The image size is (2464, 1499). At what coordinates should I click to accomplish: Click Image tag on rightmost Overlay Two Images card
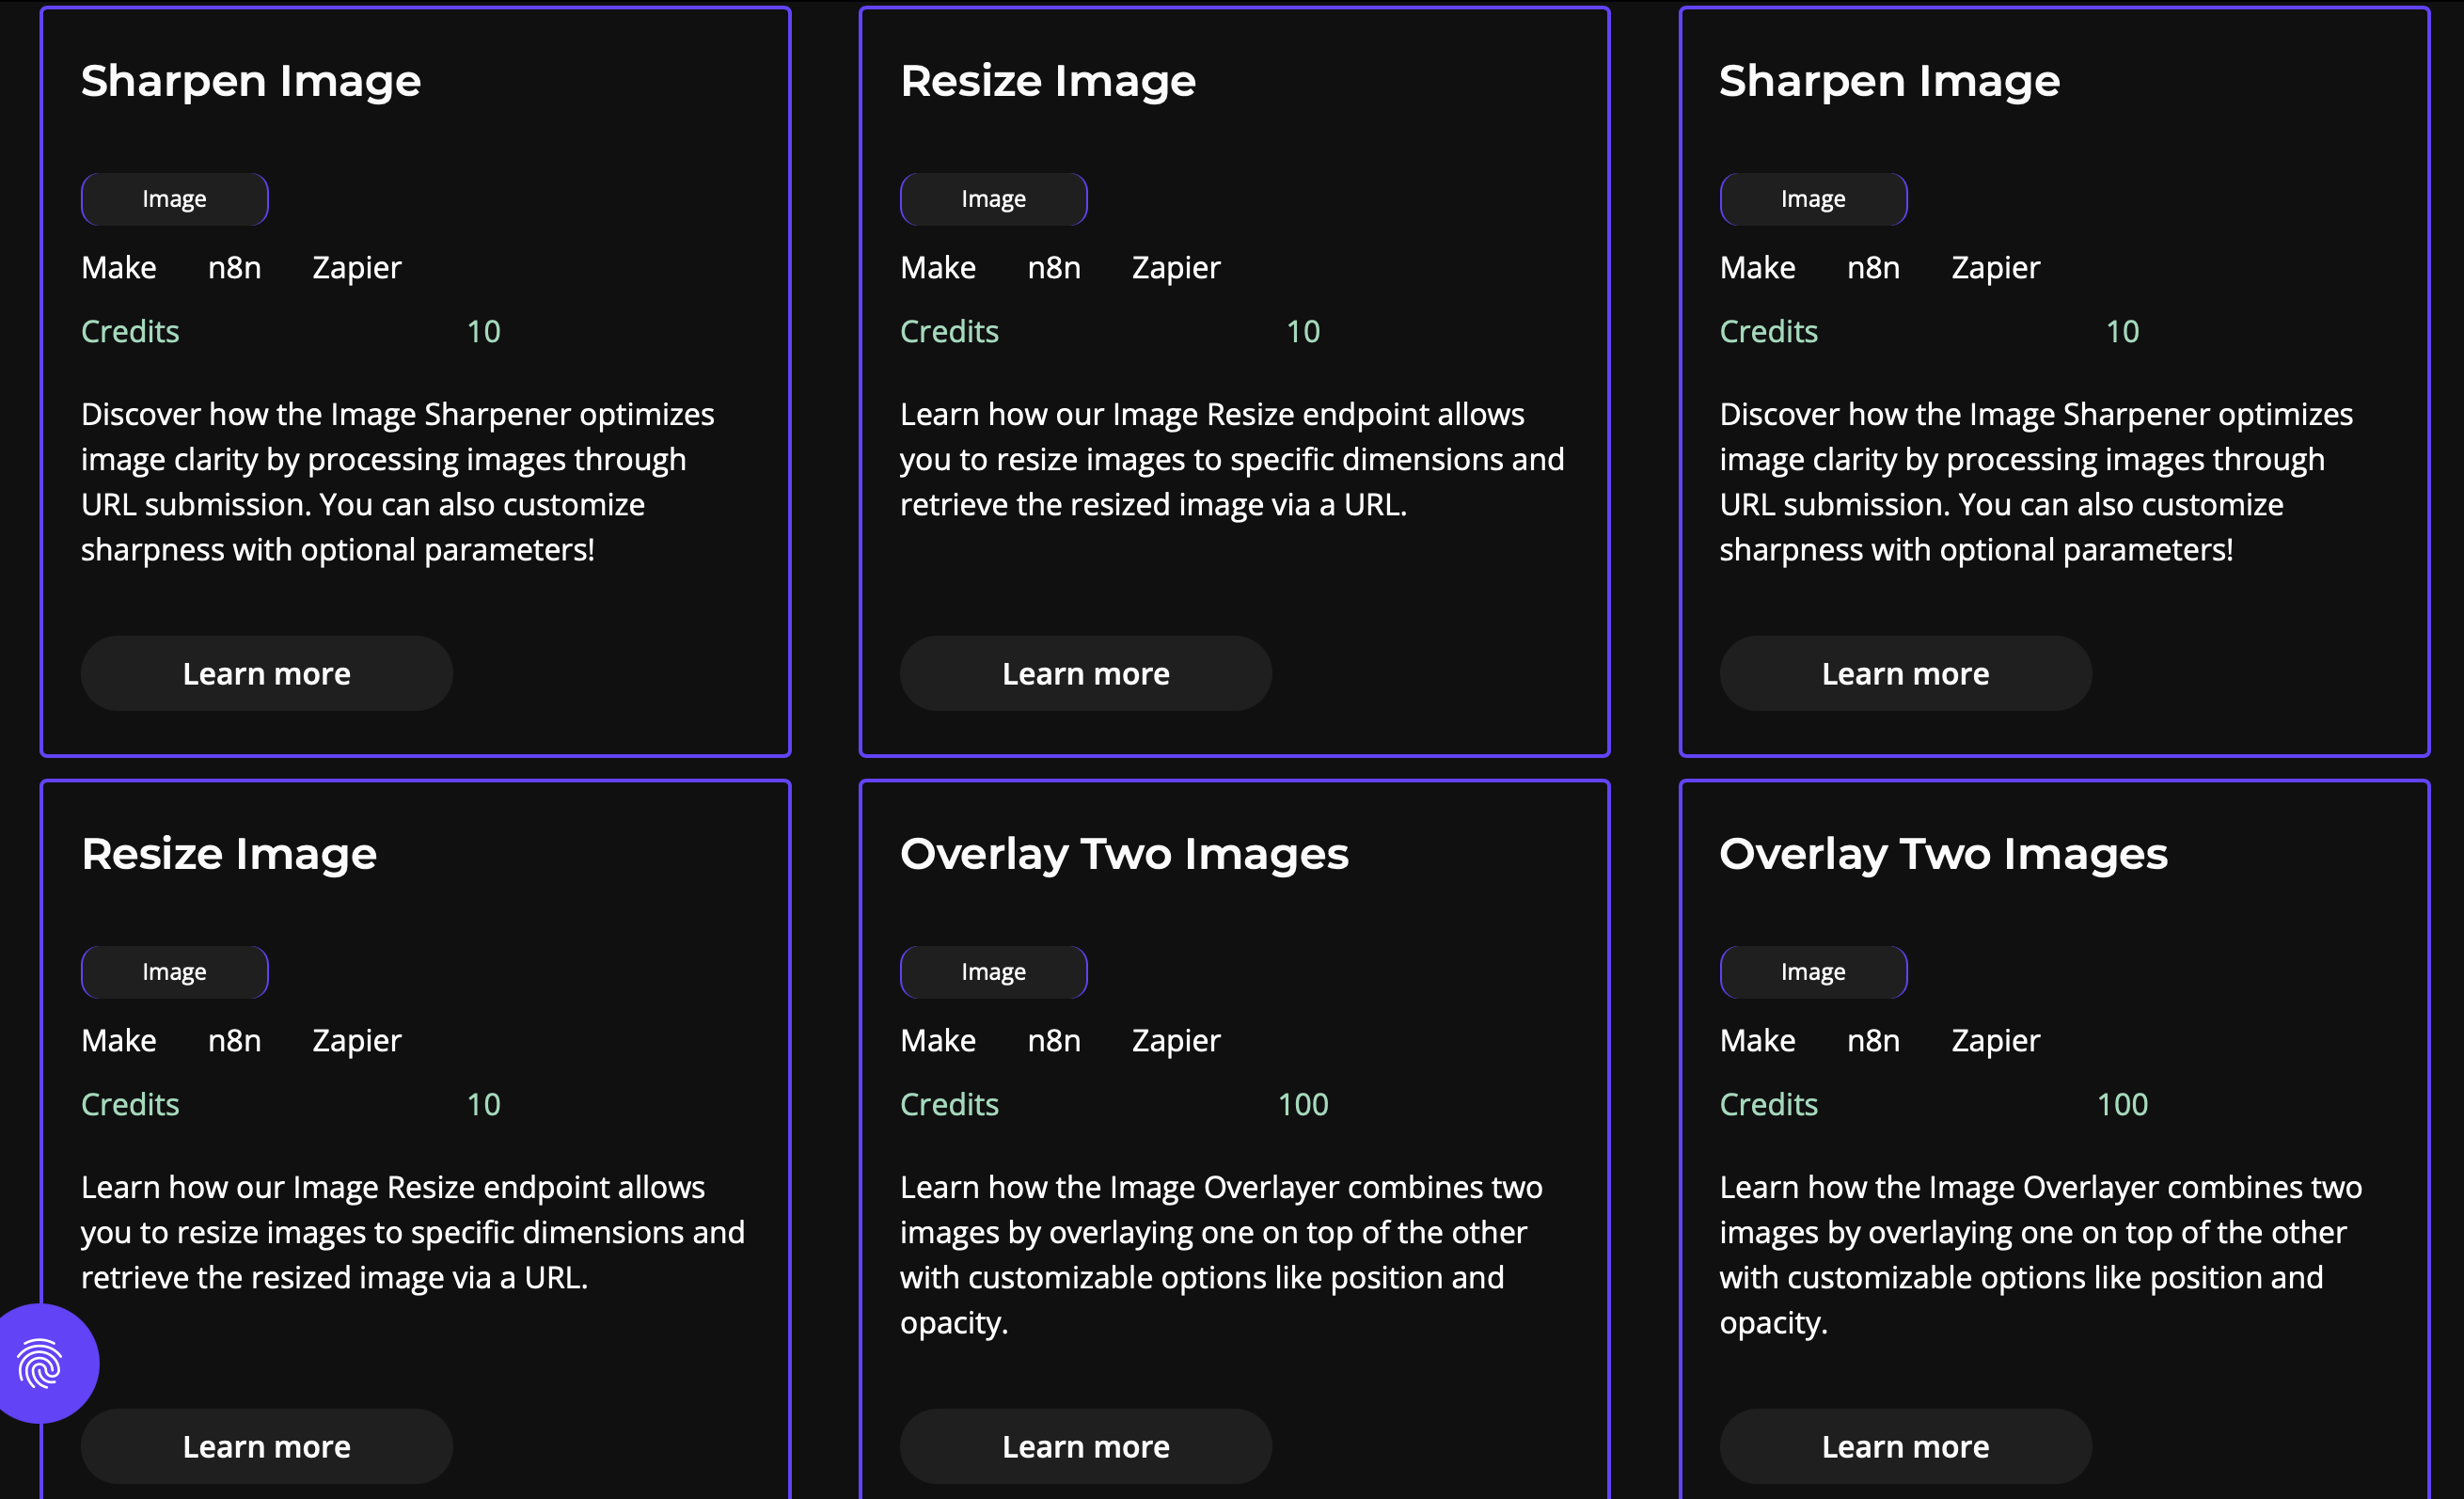pos(1812,972)
